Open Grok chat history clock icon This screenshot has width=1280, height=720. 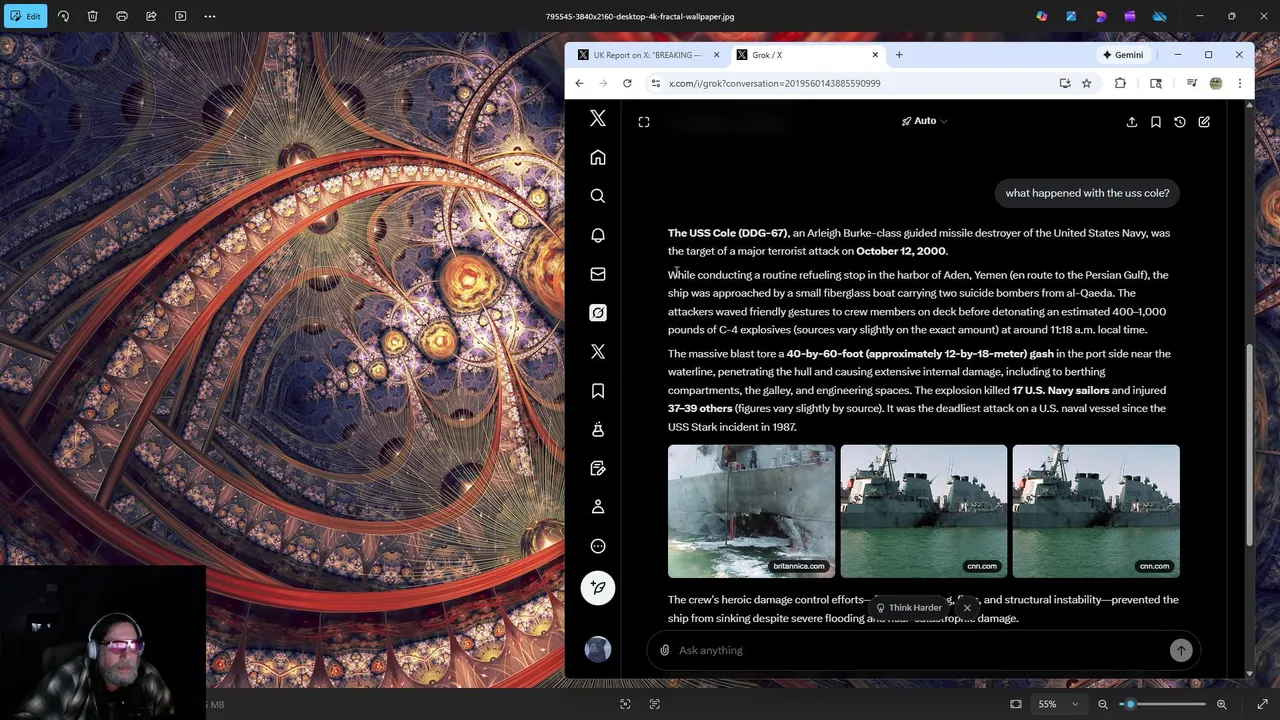(1180, 122)
